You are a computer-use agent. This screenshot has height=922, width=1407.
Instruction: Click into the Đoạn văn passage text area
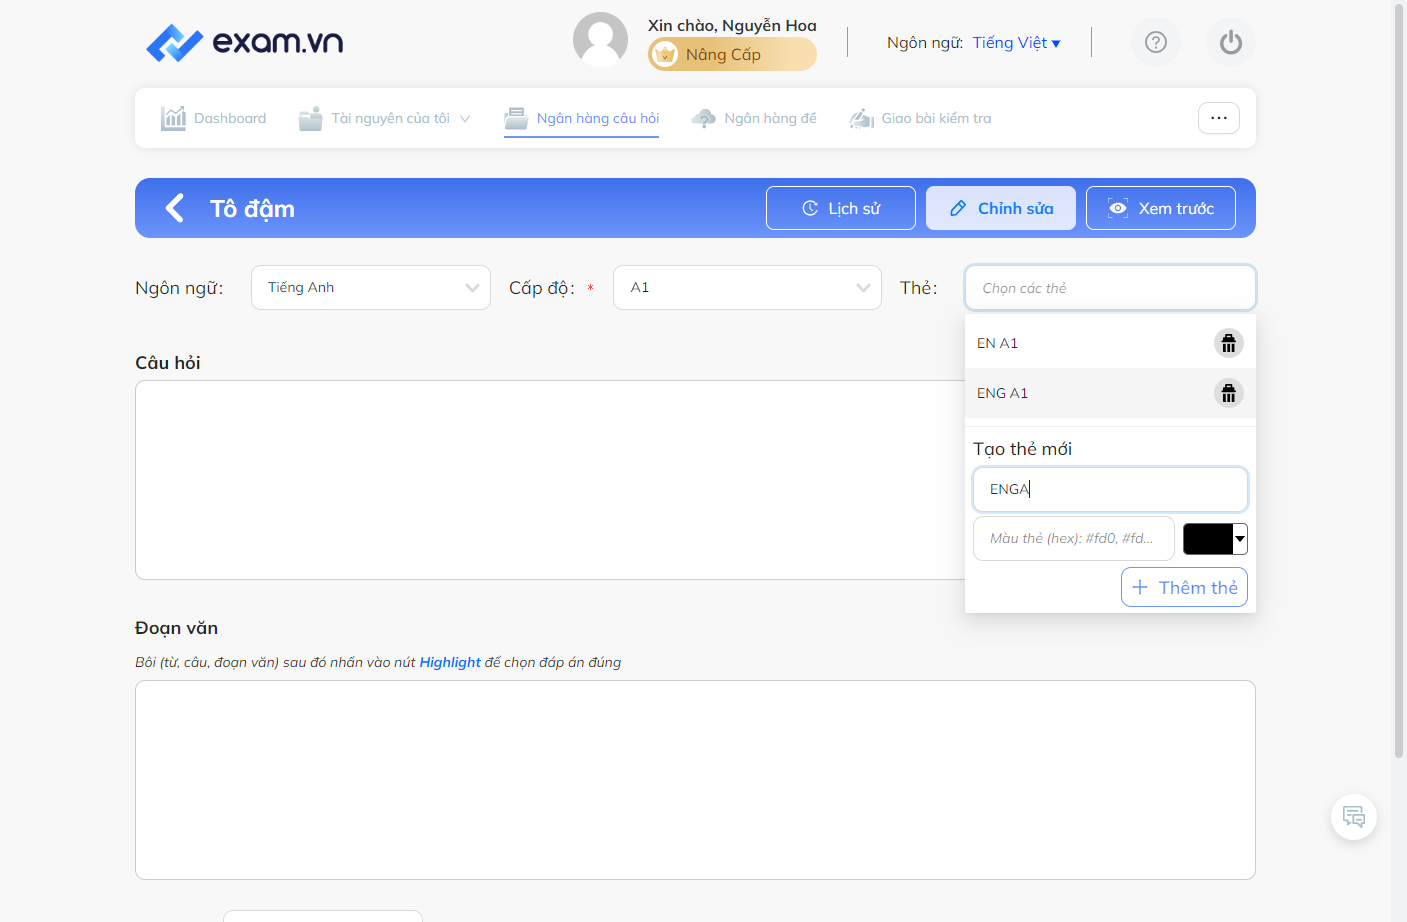[x=695, y=780]
